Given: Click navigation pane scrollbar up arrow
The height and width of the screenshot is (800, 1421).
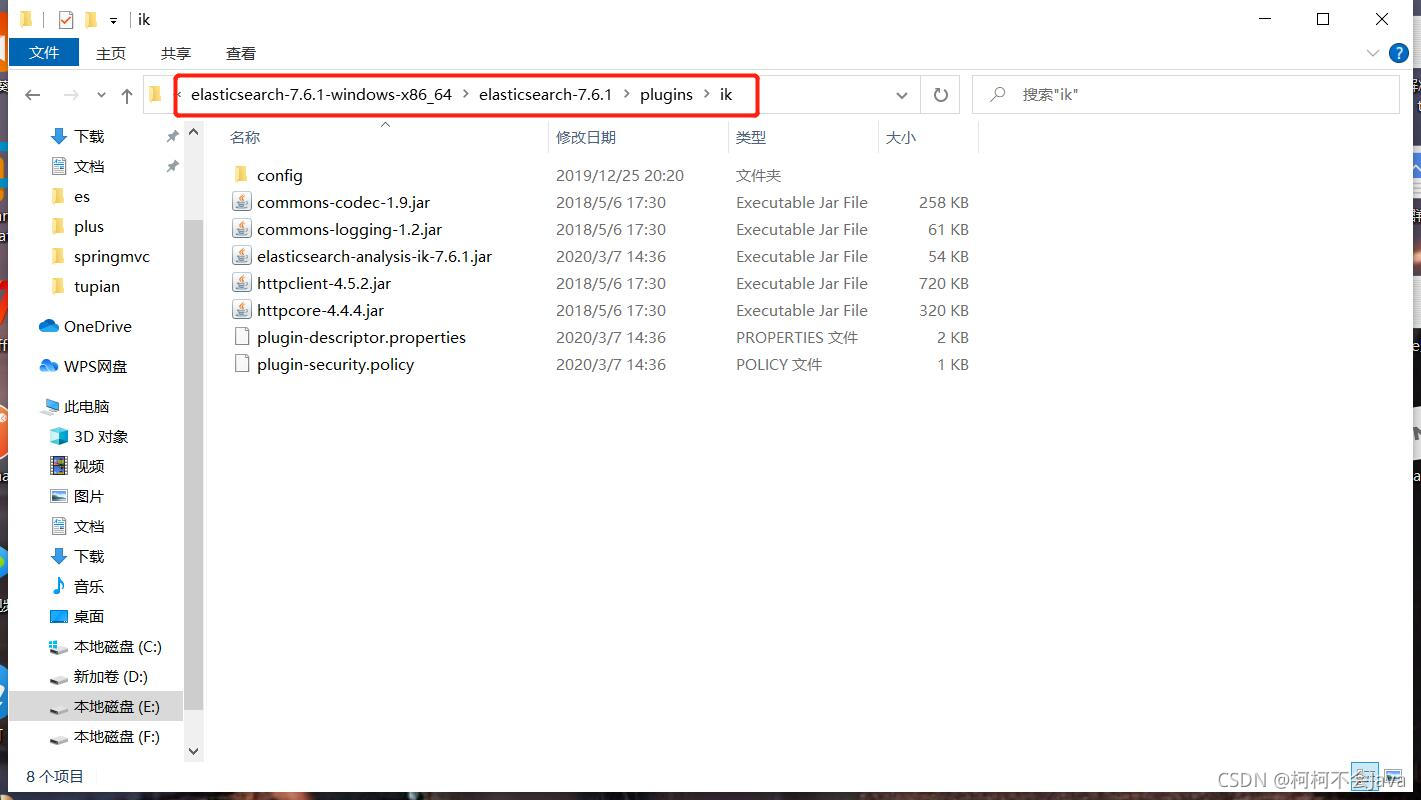Looking at the screenshot, I should 194,133.
